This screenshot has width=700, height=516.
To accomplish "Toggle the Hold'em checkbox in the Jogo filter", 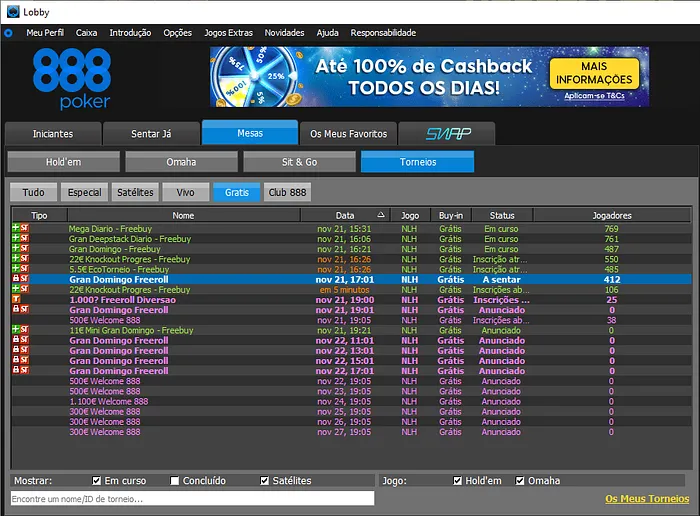I will [457, 481].
